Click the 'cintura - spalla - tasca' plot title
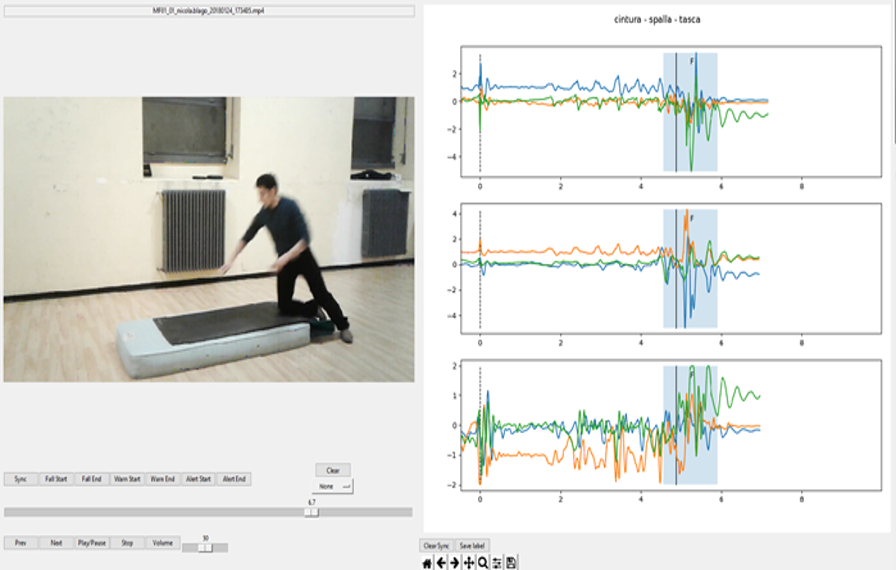Viewport: 896px width, 570px height. point(657,19)
